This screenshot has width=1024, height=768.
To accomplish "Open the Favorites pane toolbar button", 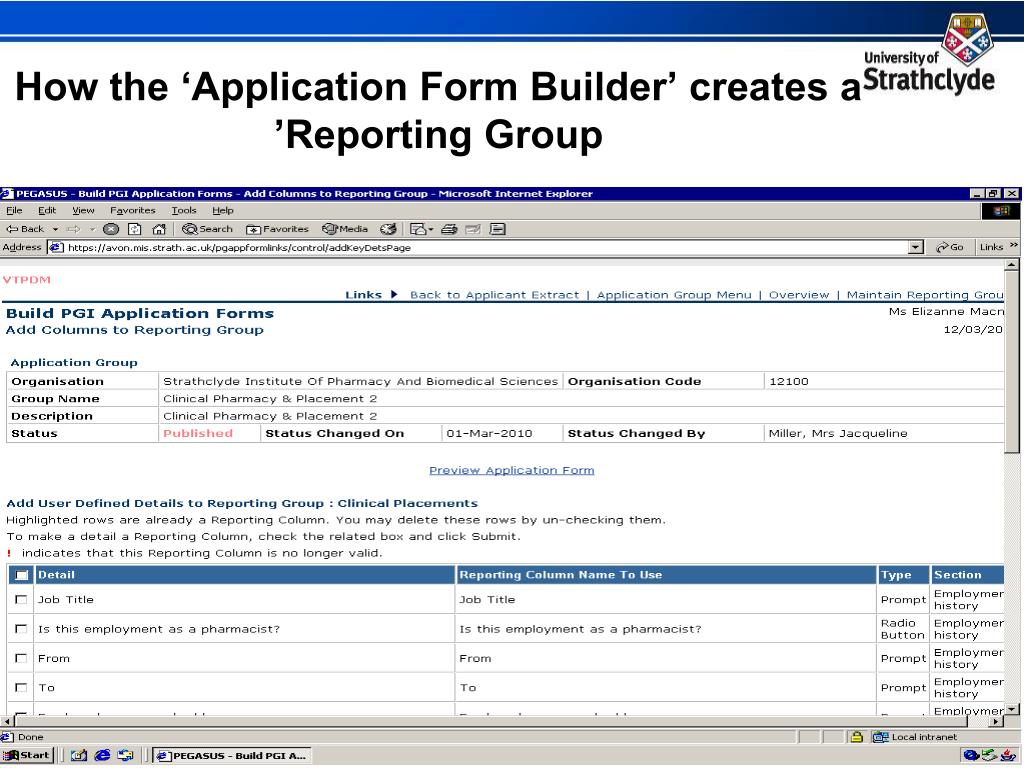I will (277, 229).
